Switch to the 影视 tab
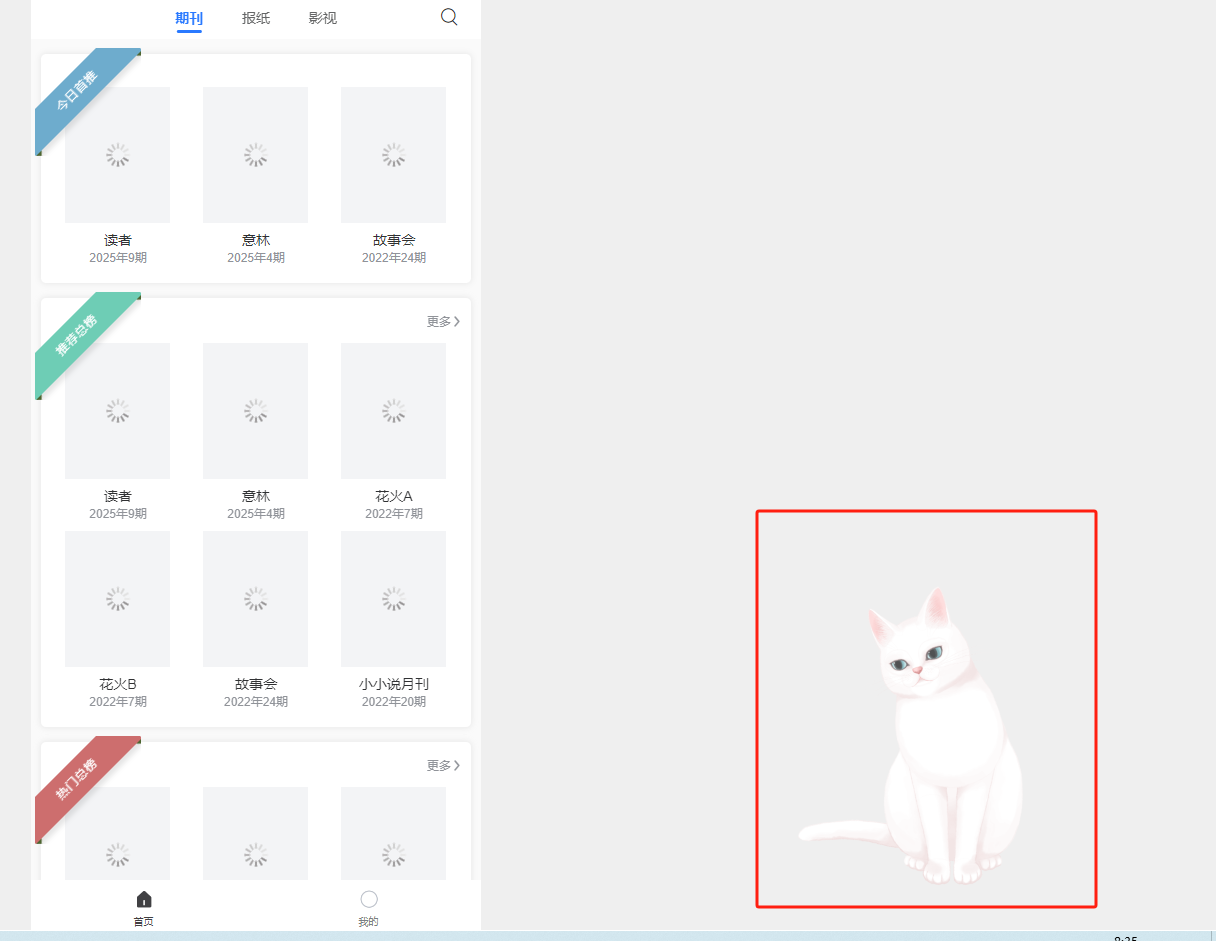1216x941 pixels. coord(323,18)
